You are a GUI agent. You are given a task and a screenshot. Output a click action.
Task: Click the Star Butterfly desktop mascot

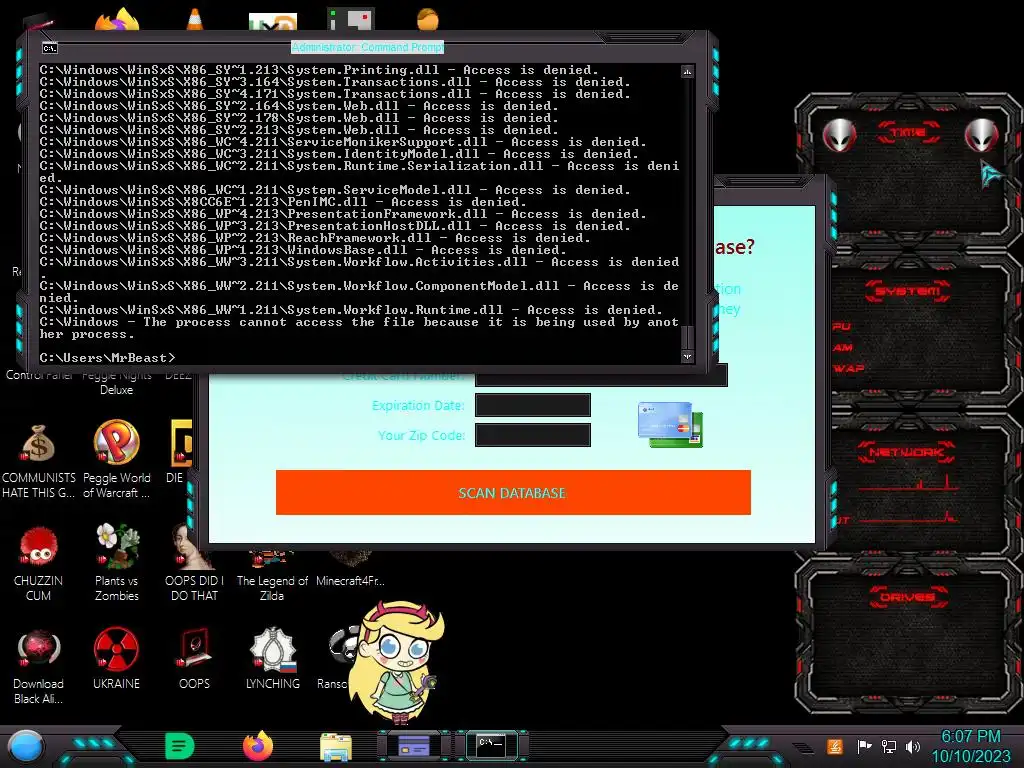pos(397,663)
